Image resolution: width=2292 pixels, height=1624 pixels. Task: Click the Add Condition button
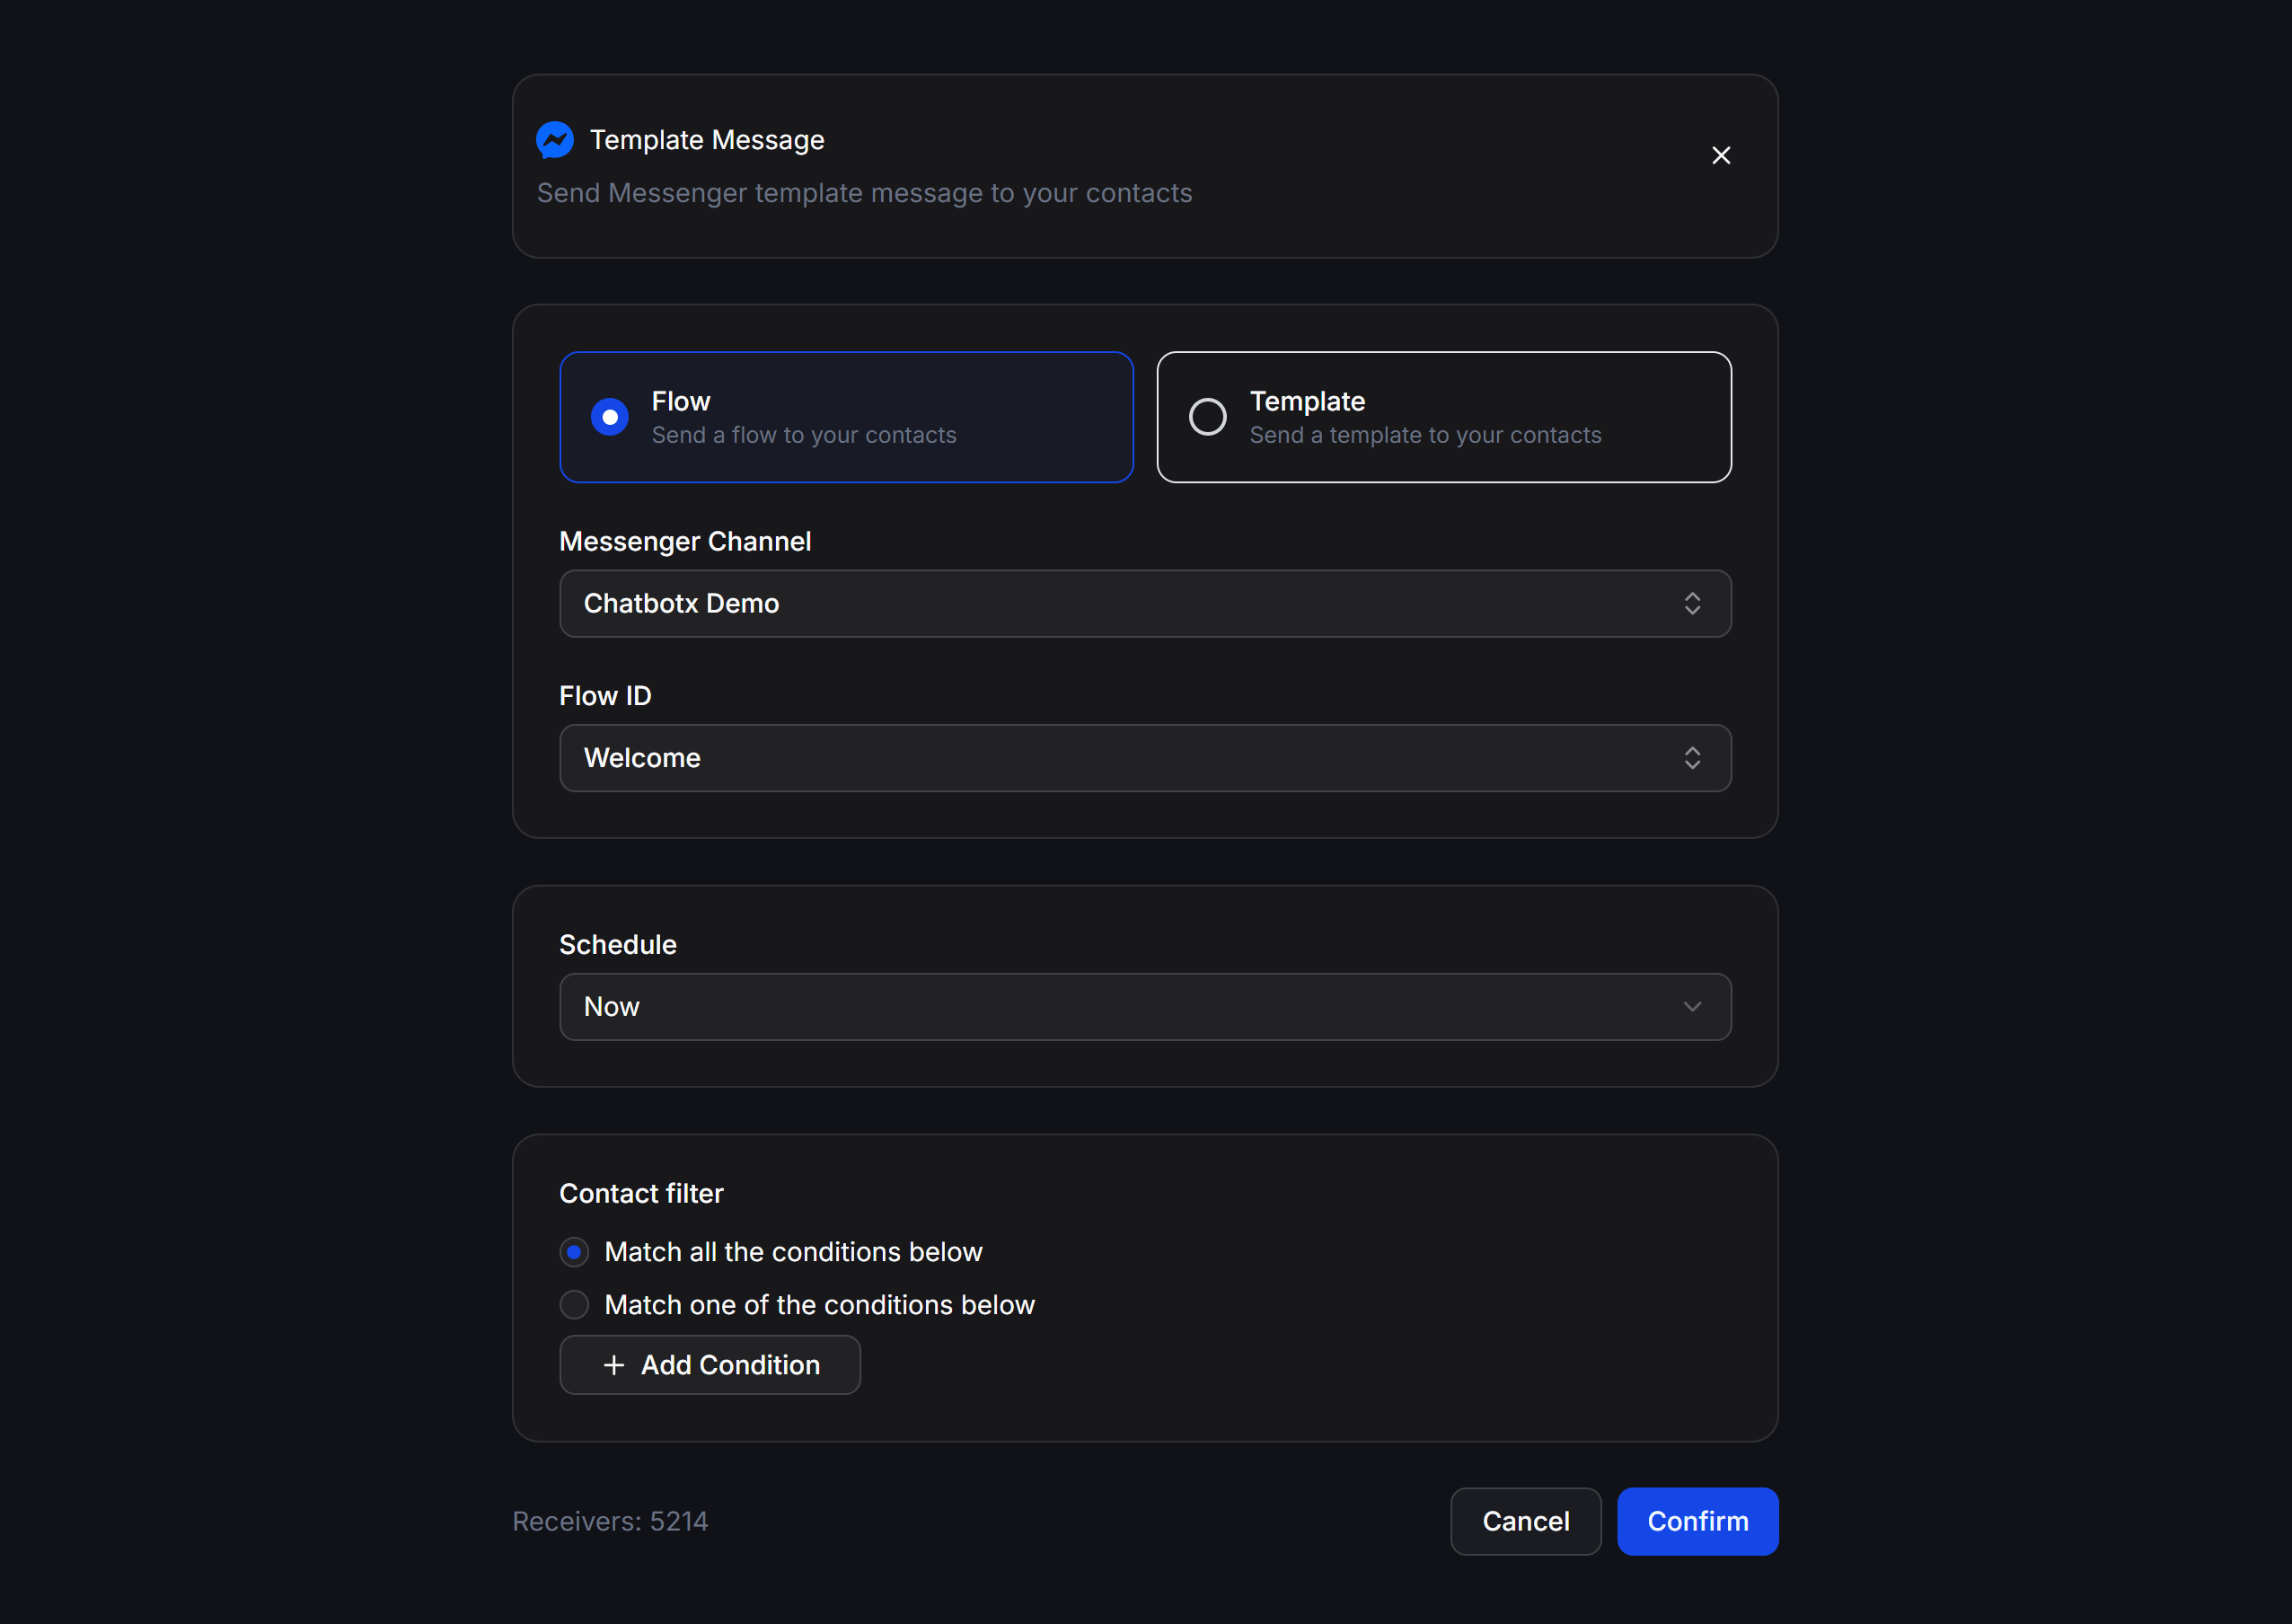click(x=710, y=1365)
